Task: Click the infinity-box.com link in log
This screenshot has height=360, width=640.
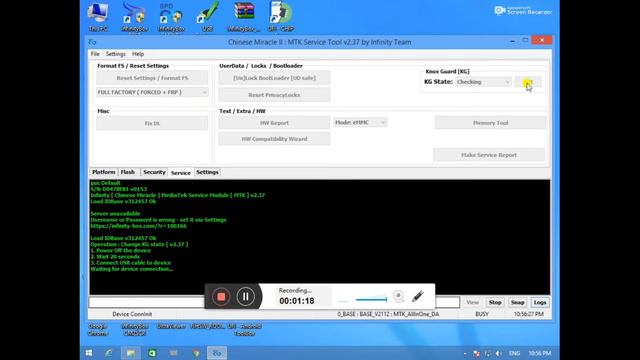Action: [138, 226]
